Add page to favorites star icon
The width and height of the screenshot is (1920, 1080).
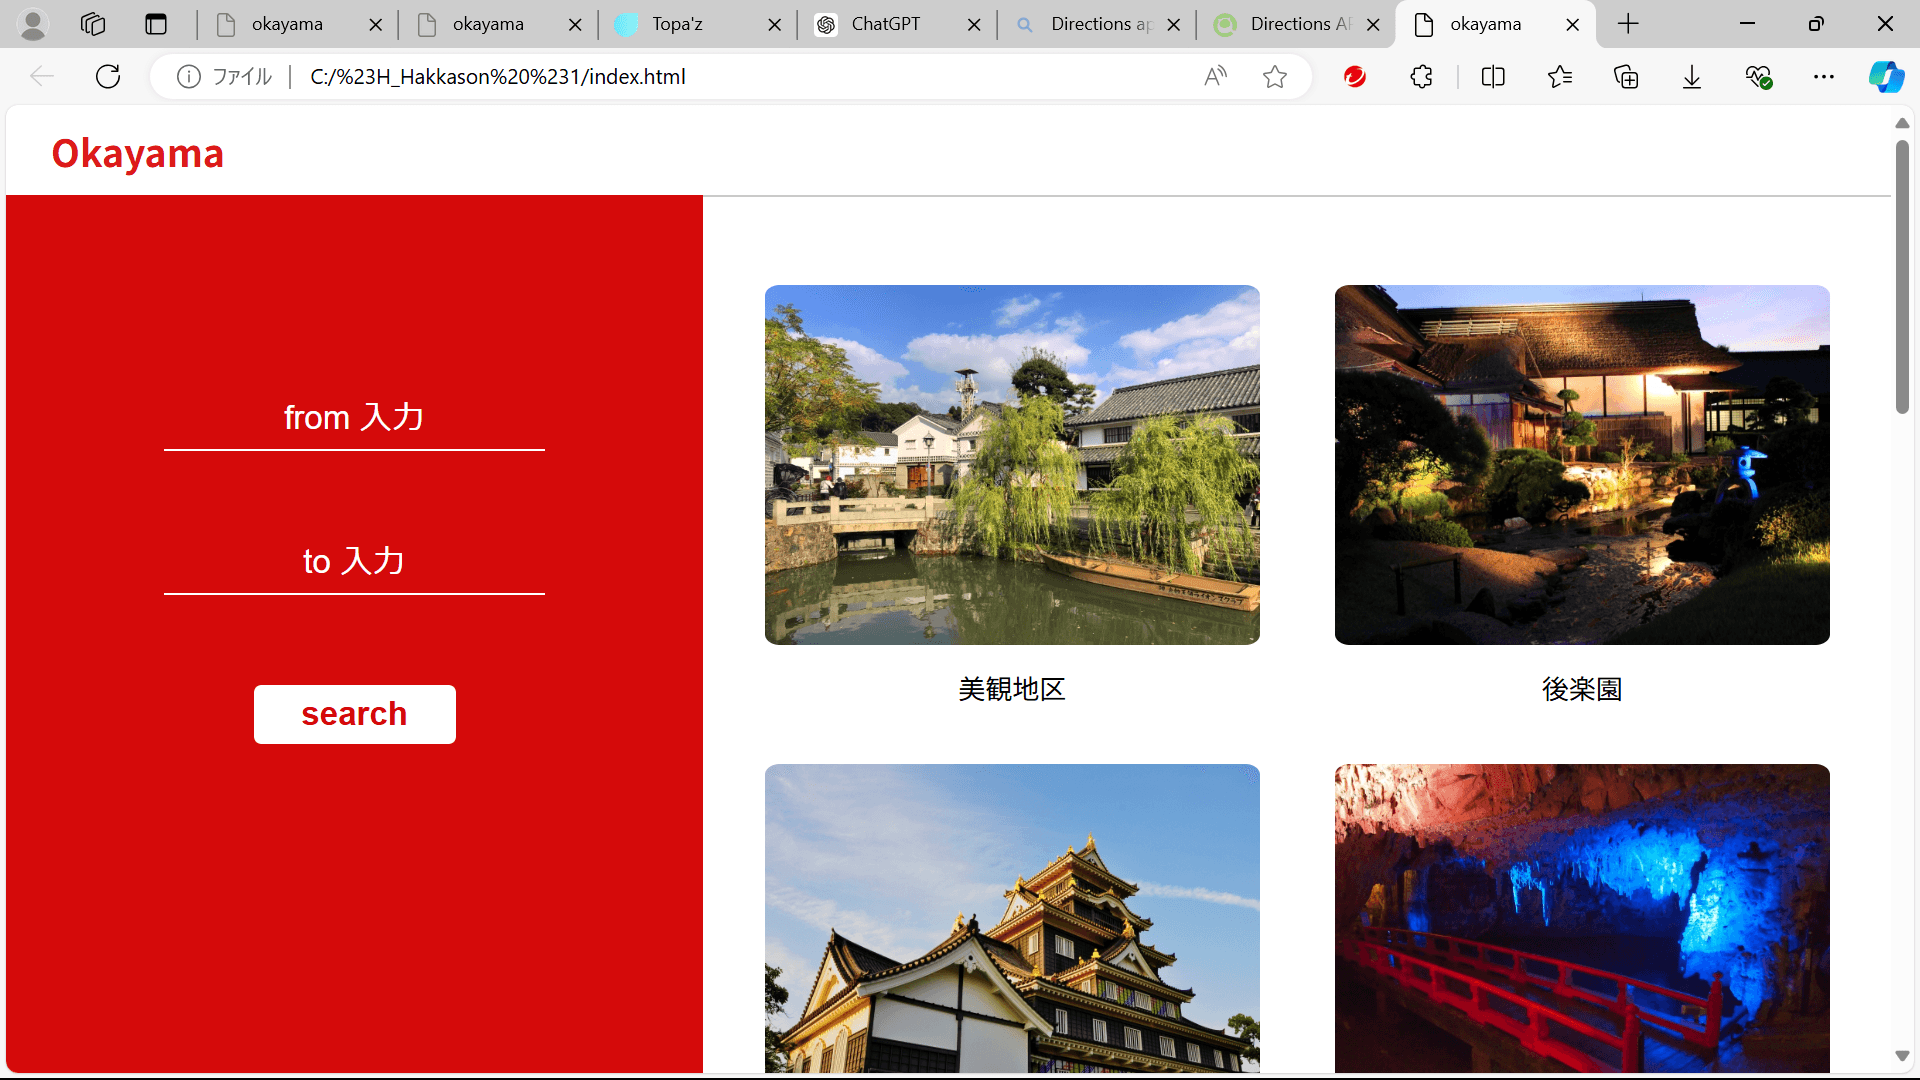coord(1275,76)
